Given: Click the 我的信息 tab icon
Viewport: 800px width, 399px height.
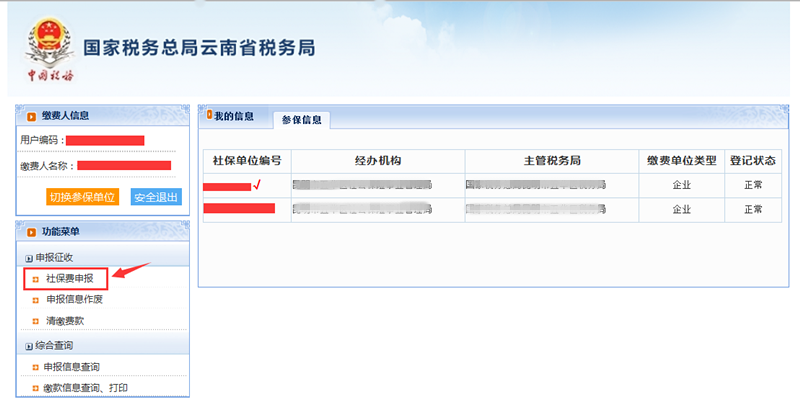Looking at the screenshot, I should (209, 115).
